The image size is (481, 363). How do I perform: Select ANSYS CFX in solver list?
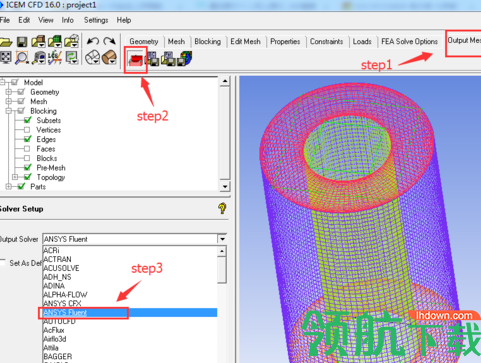point(130,303)
